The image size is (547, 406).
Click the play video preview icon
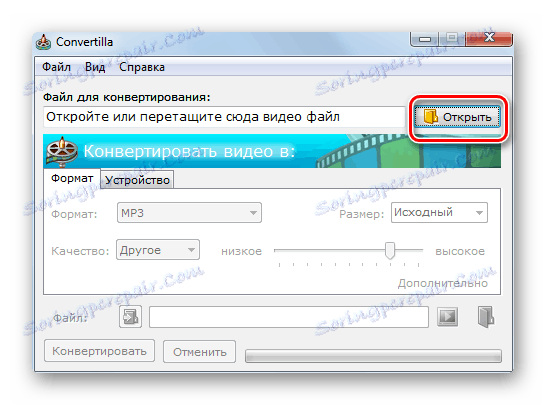click(x=448, y=316)
